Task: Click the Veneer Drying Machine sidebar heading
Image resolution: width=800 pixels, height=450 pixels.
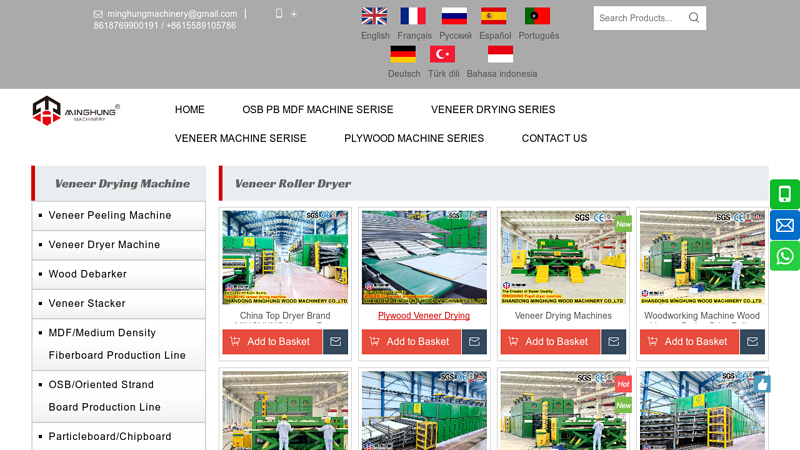Action: [122, 184]
